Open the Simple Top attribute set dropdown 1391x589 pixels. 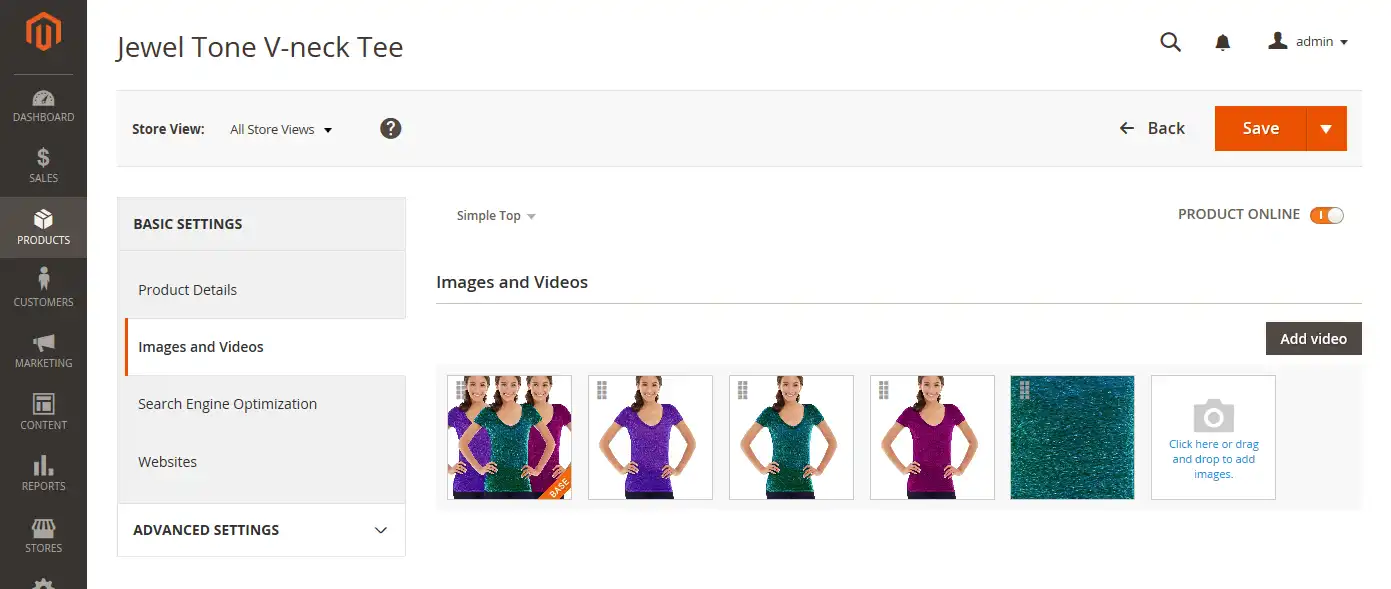pyautogui.click(x=496, y=216)
